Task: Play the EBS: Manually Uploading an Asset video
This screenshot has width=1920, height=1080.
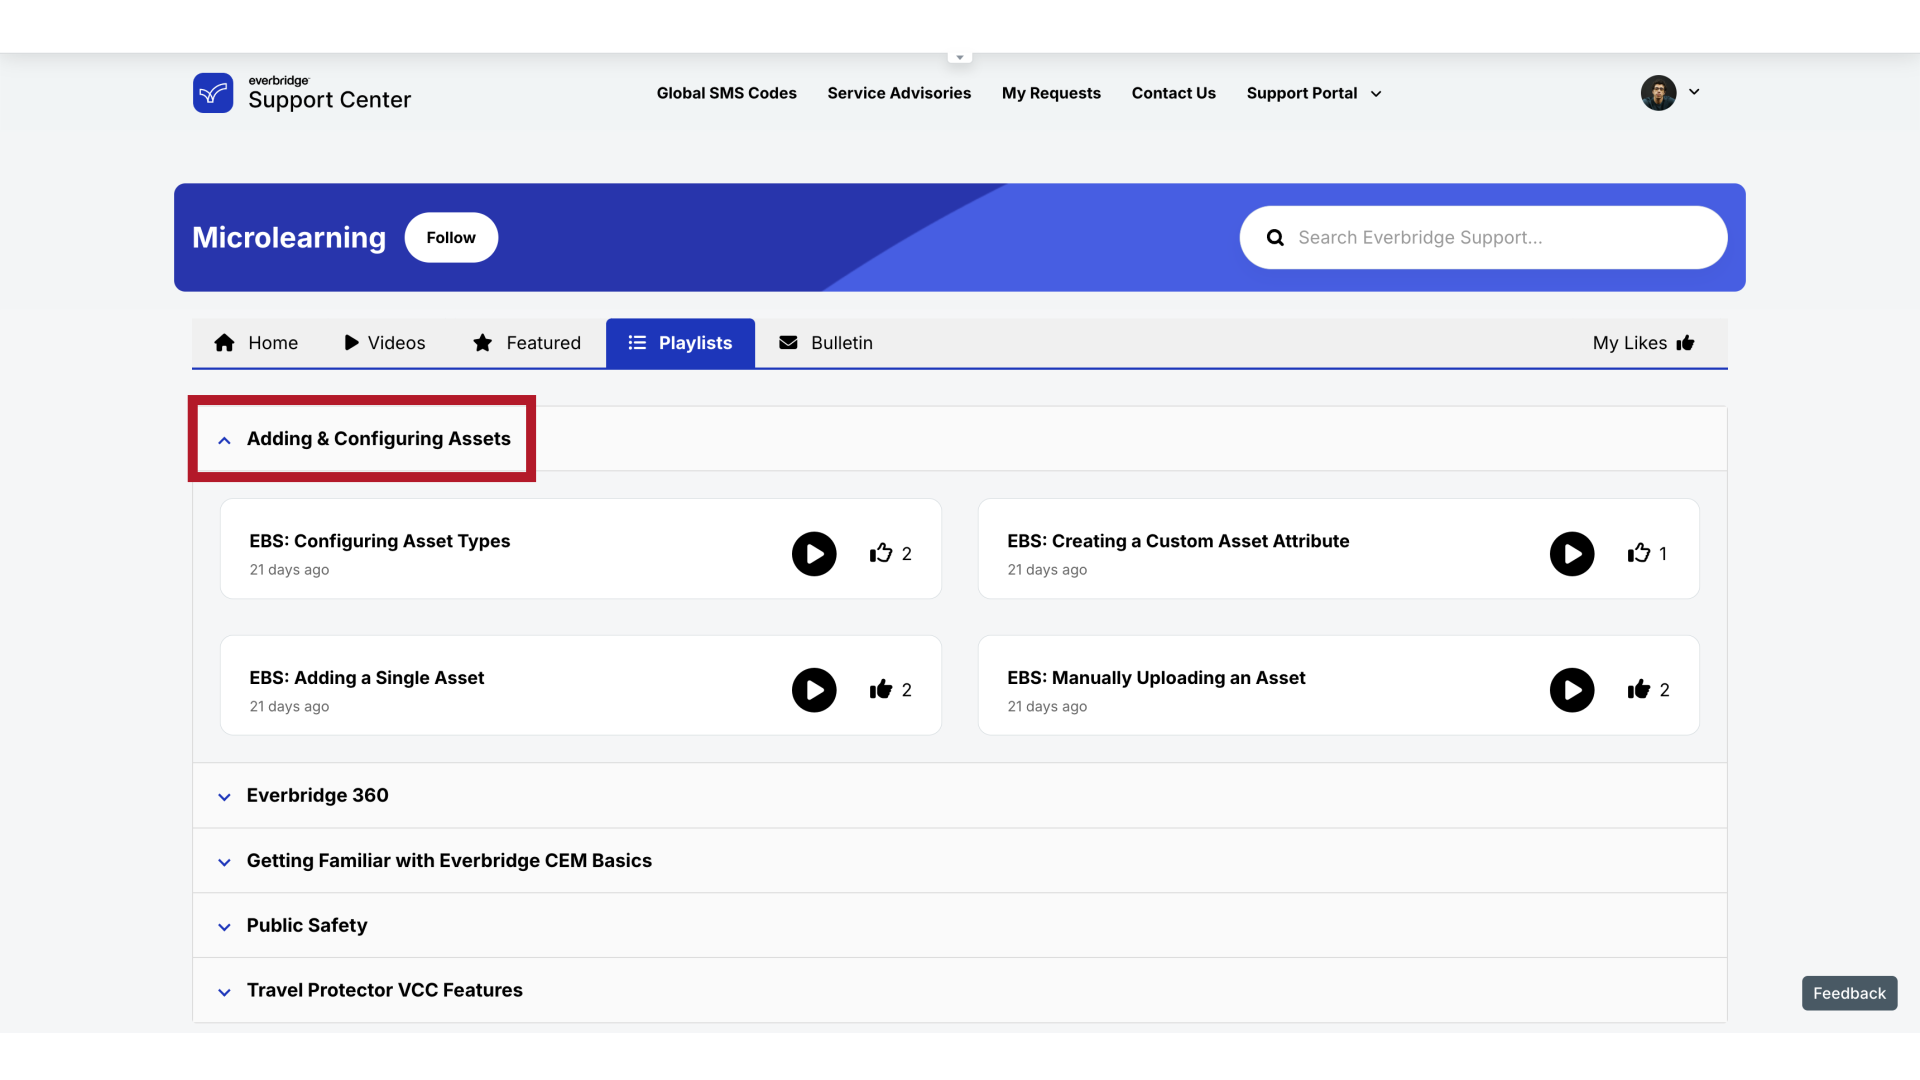Action: click(x=1572, y=690)
